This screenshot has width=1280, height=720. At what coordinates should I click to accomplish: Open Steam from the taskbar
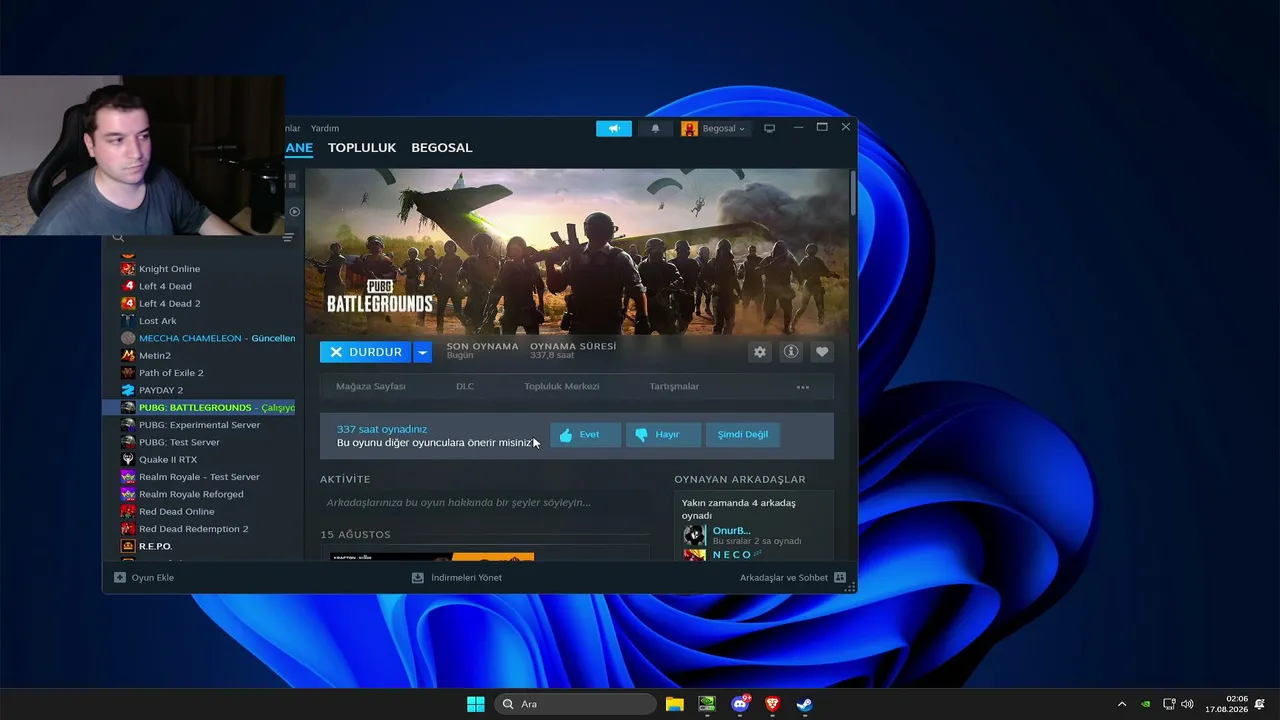pyautogui.click(x=804, y=704)
